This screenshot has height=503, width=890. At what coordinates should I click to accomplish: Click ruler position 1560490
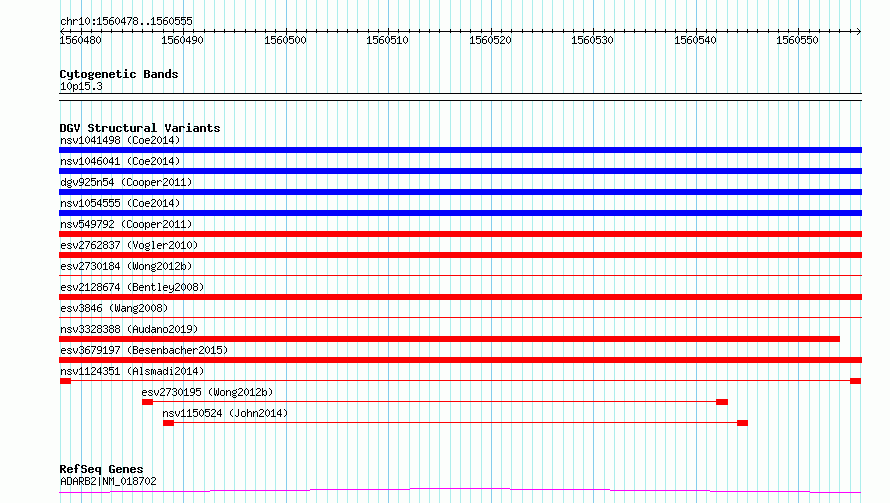[182, 40]
